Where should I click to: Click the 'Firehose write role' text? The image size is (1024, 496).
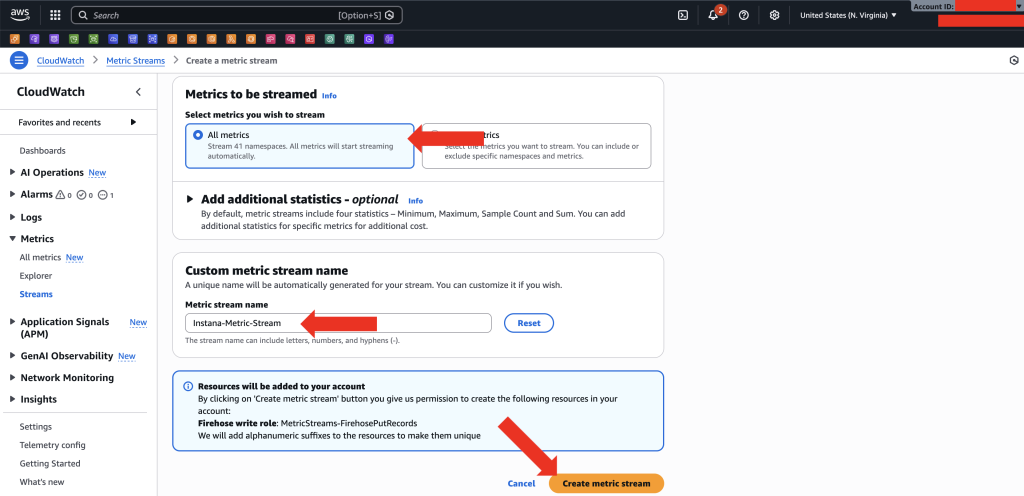pos(238,423)
